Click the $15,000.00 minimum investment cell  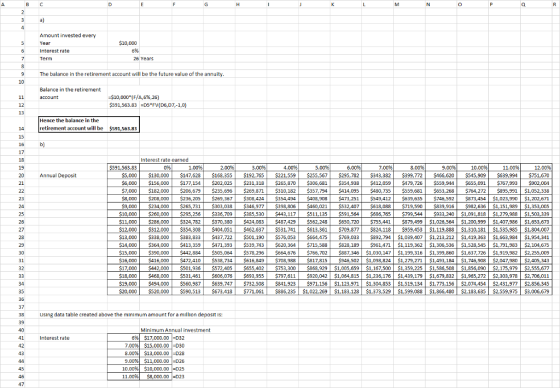(155, 345)
